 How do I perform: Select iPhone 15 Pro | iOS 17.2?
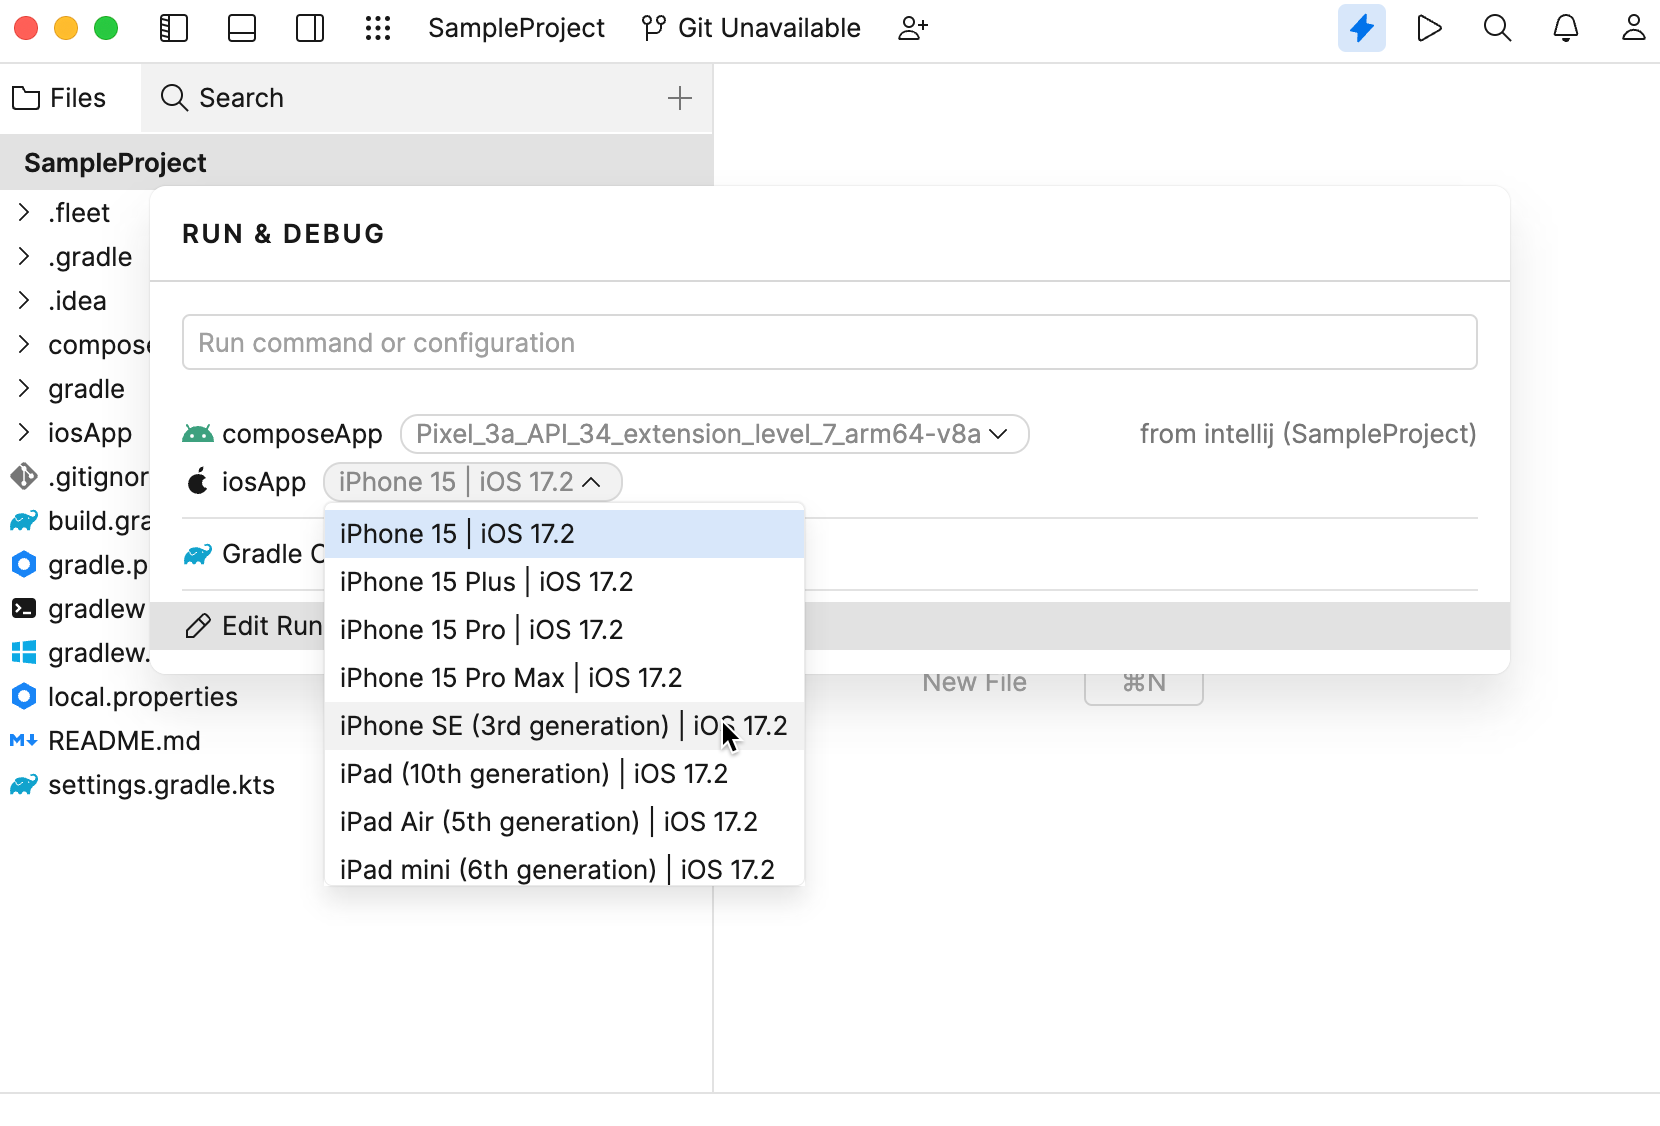564,630
